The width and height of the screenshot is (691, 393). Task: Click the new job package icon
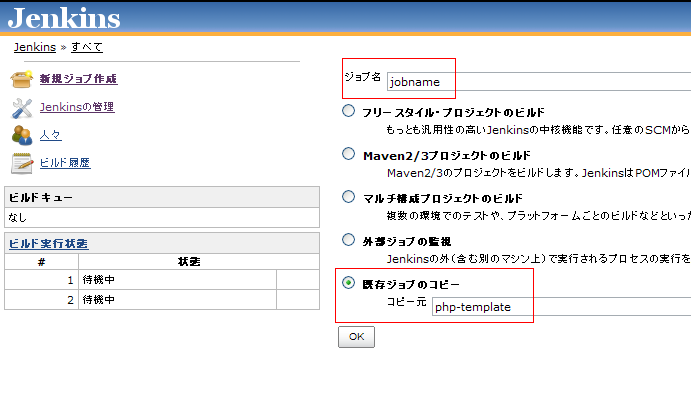pos(22,79)
